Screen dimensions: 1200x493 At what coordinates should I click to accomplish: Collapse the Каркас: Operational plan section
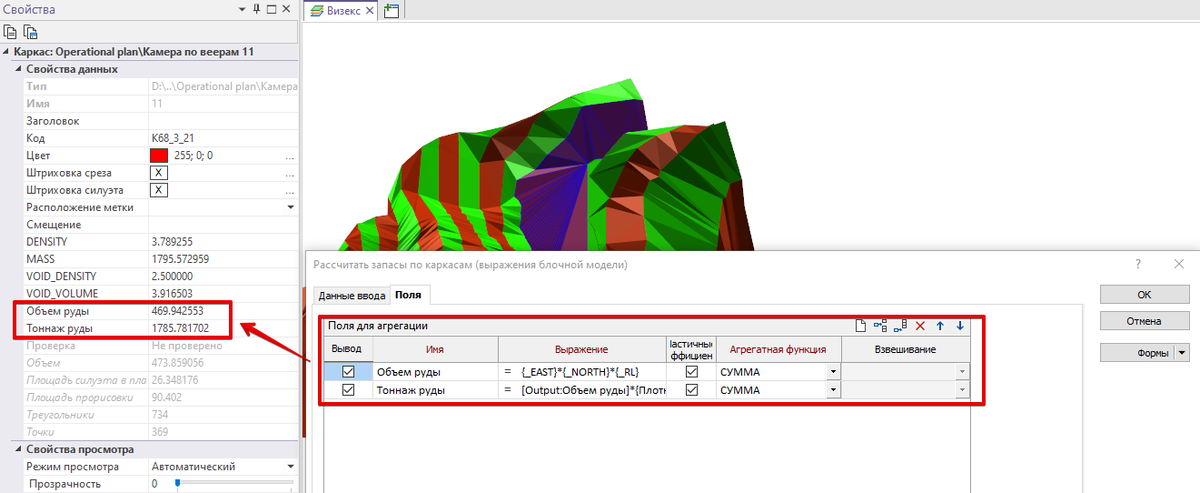click(x=7, y=51)
